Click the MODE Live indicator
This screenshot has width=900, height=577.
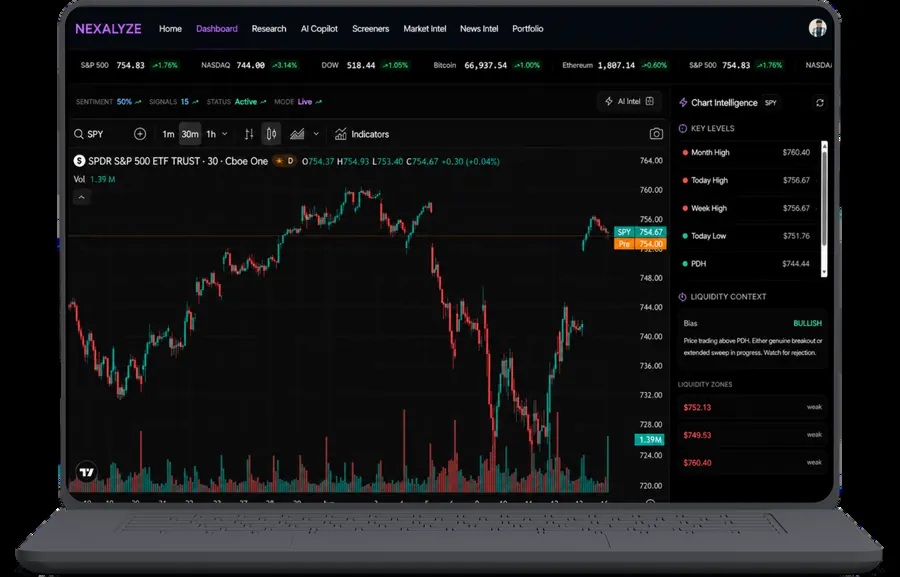(298, 102)
